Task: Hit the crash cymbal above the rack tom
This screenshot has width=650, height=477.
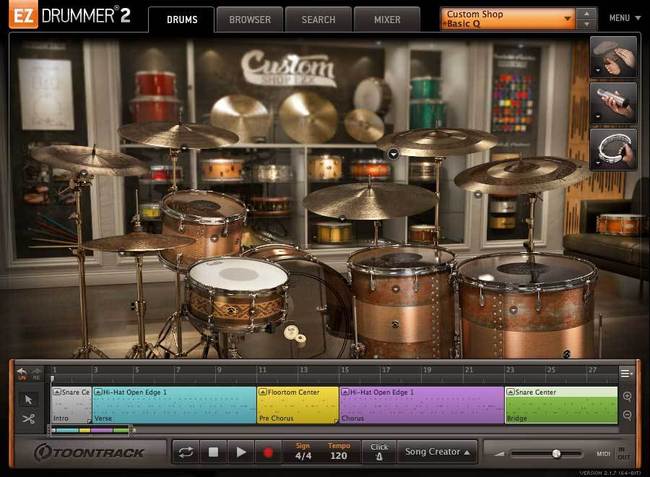Action: point(178,135)
